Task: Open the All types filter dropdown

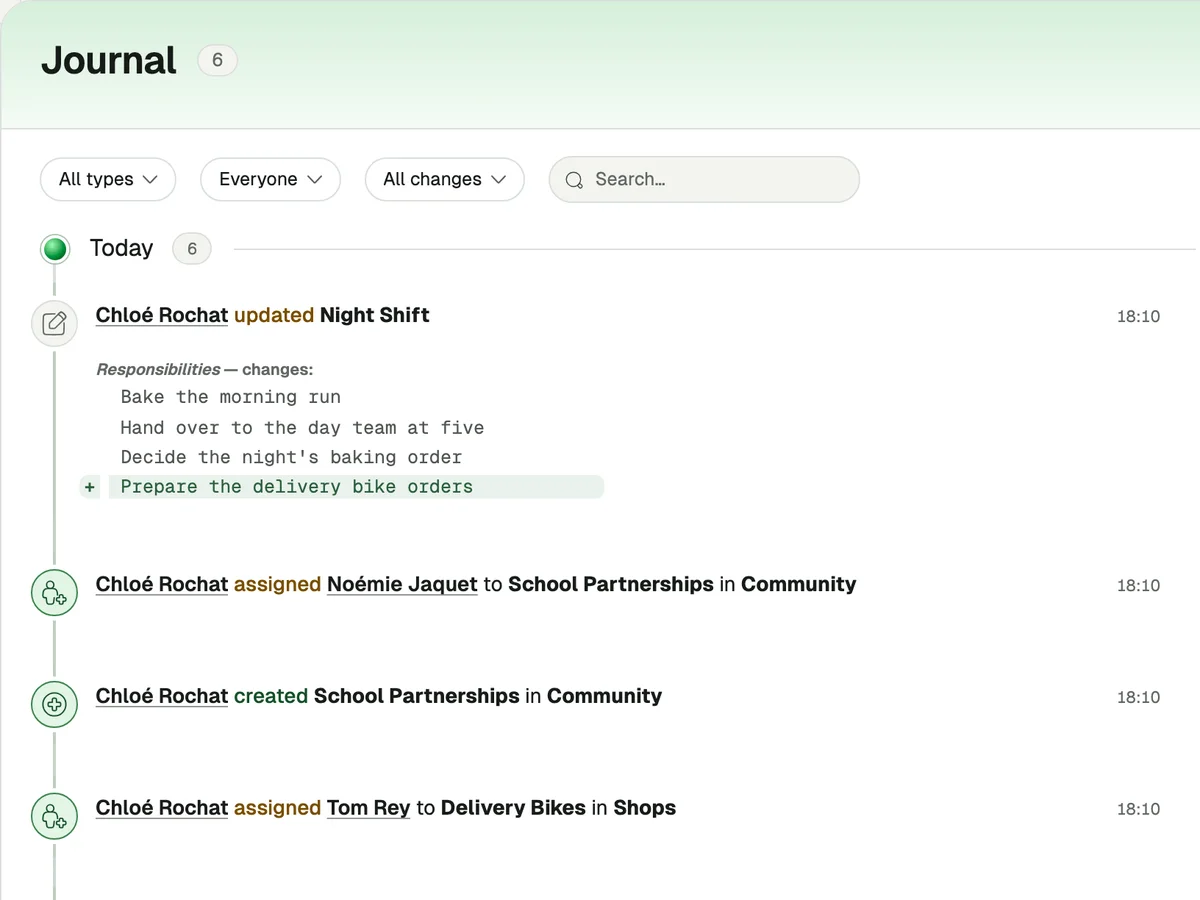Action: [x=108, y=180]
